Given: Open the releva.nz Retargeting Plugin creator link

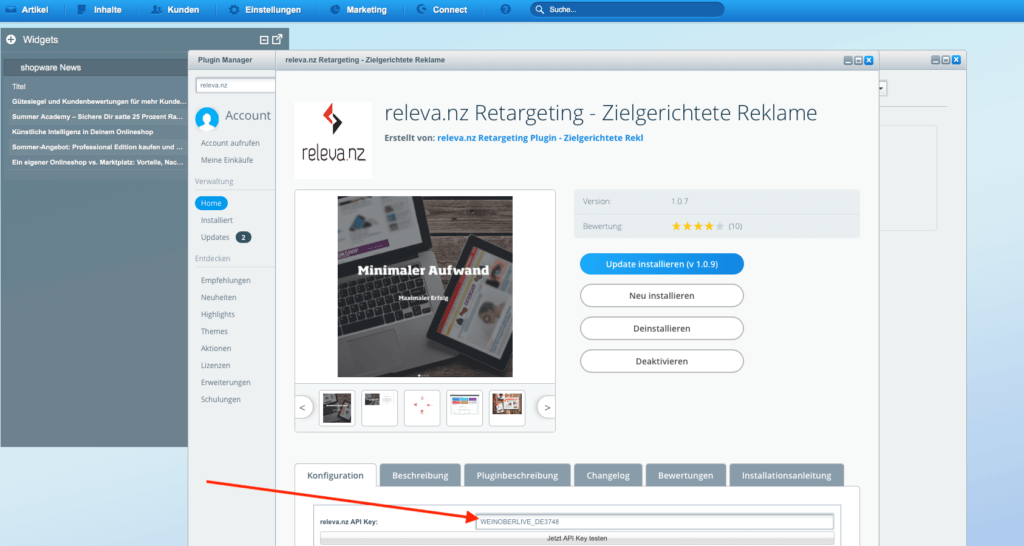Looking at the screenshot, I should pos(540,138).
